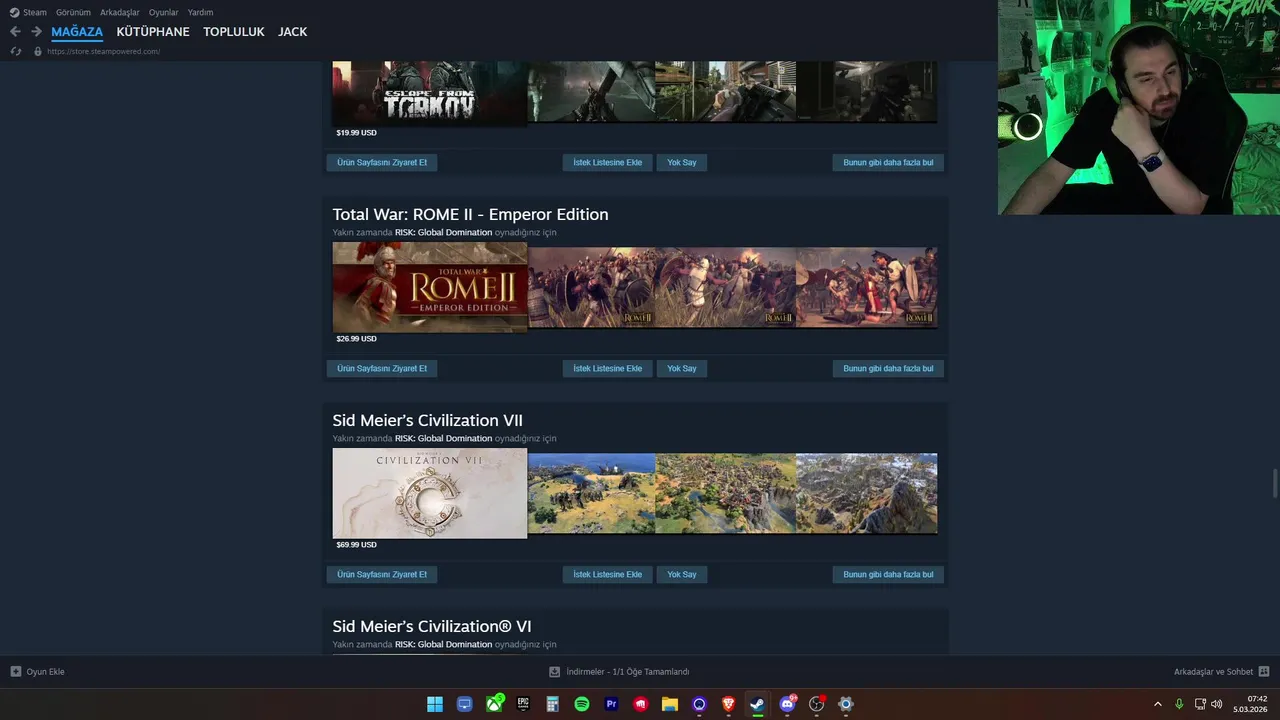Click the friends chat icon at bottom right

[x=1264, y=672]
